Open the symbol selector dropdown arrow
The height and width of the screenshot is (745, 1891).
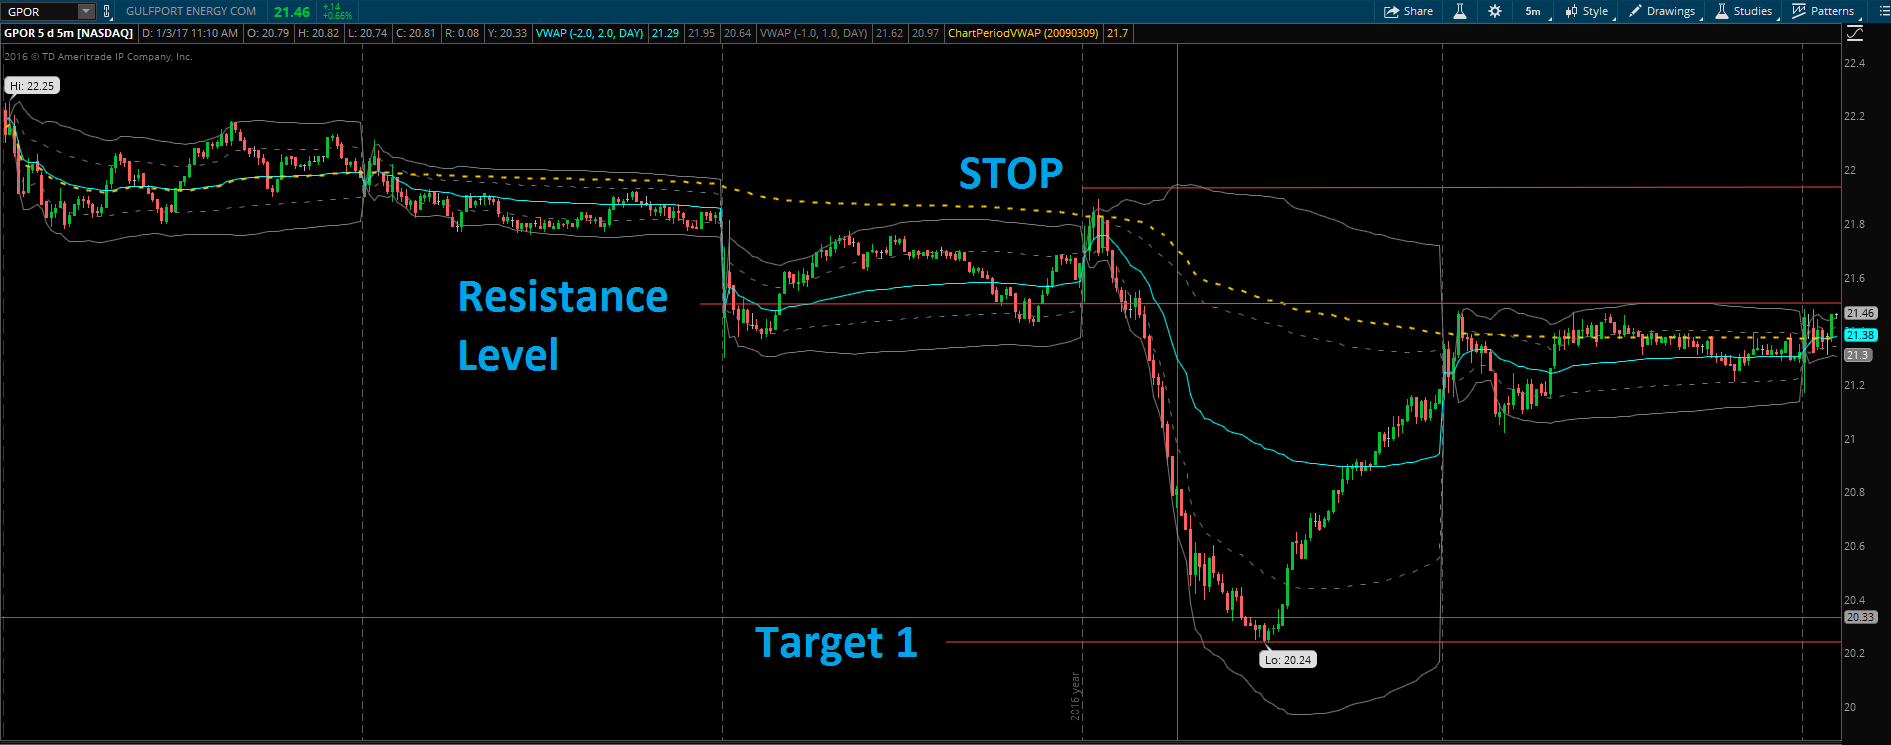[x=86, y=12]
